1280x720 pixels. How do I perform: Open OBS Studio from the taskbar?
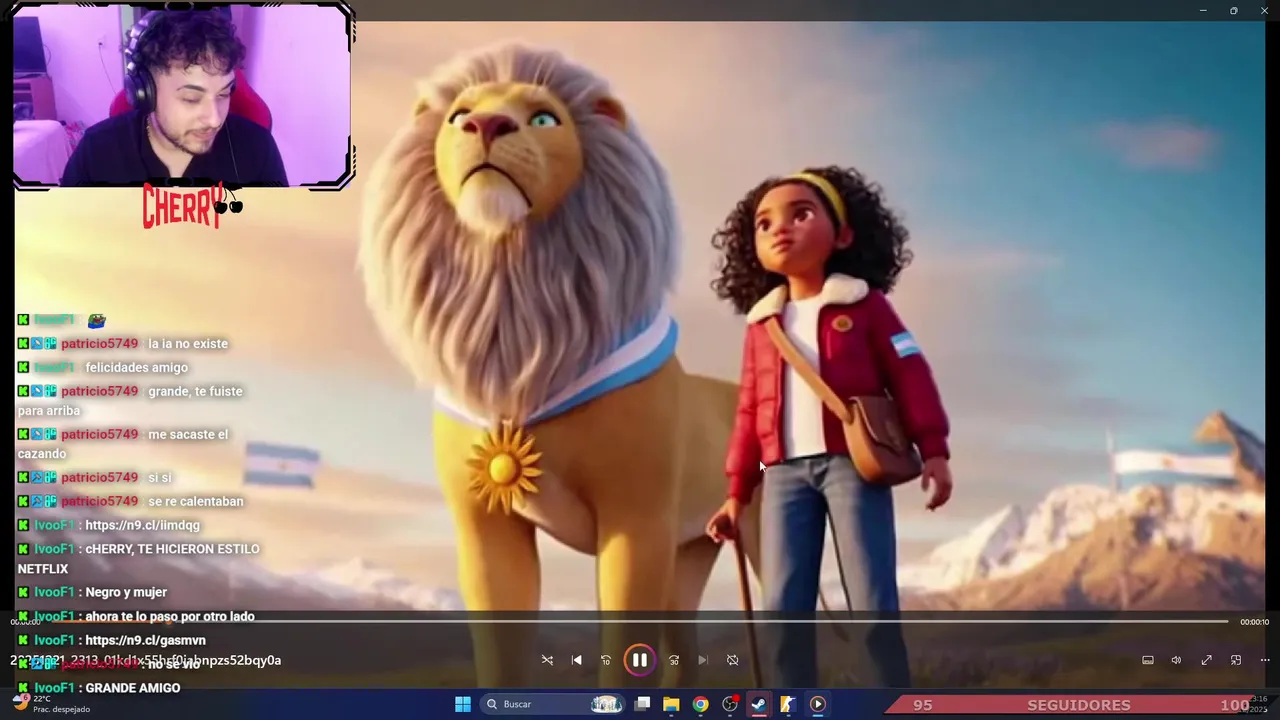pos(730,704)
